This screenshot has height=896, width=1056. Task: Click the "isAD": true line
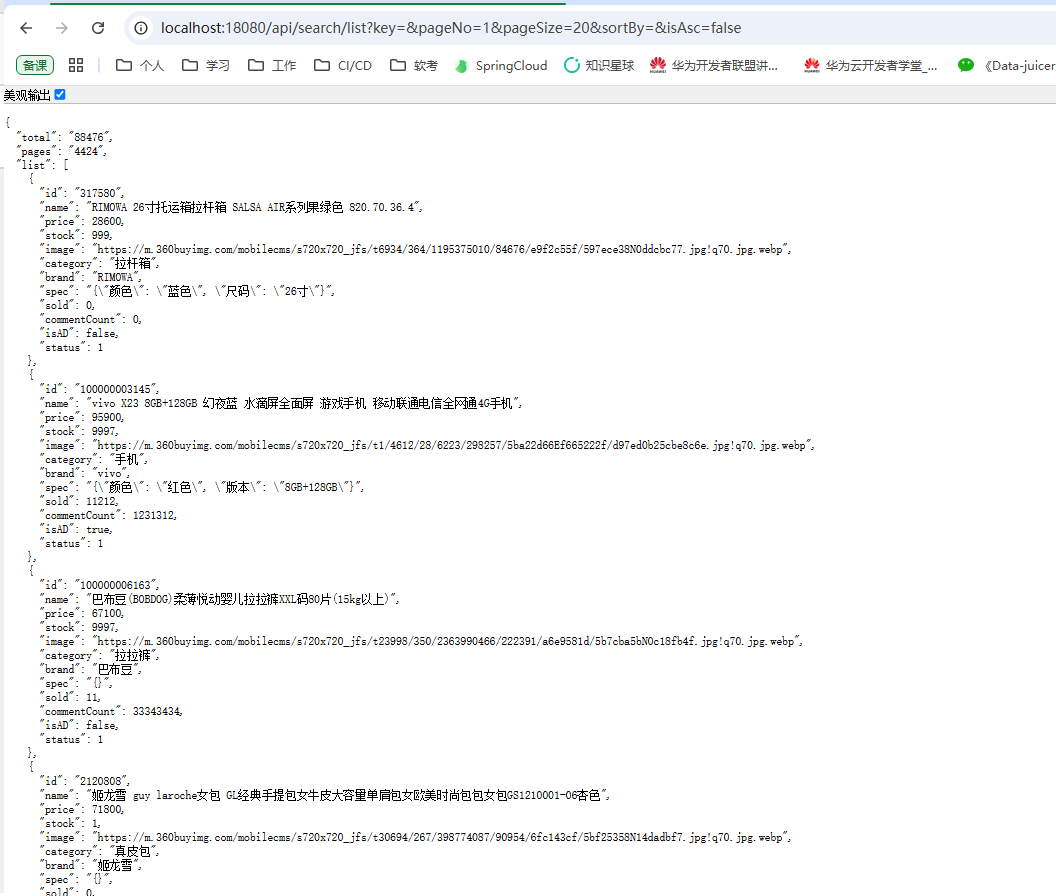click(x=75, y=530)
